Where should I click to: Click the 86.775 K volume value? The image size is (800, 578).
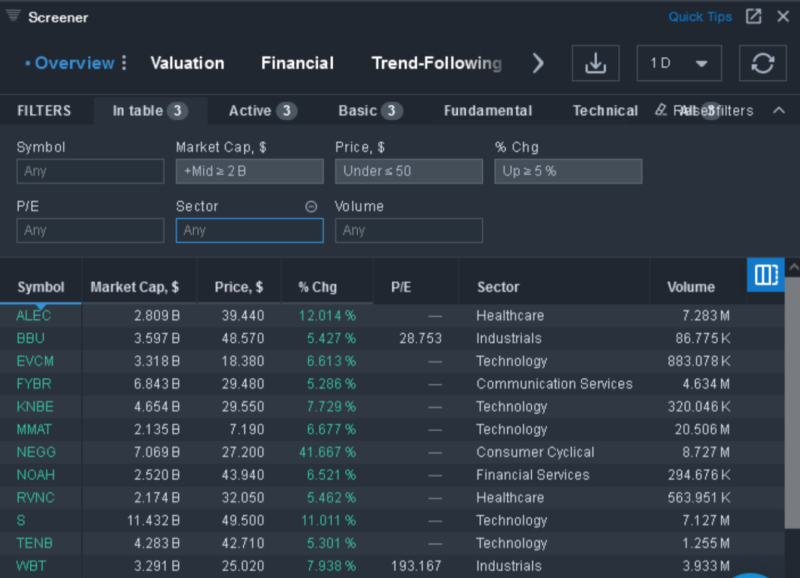[x=703, y=339]
